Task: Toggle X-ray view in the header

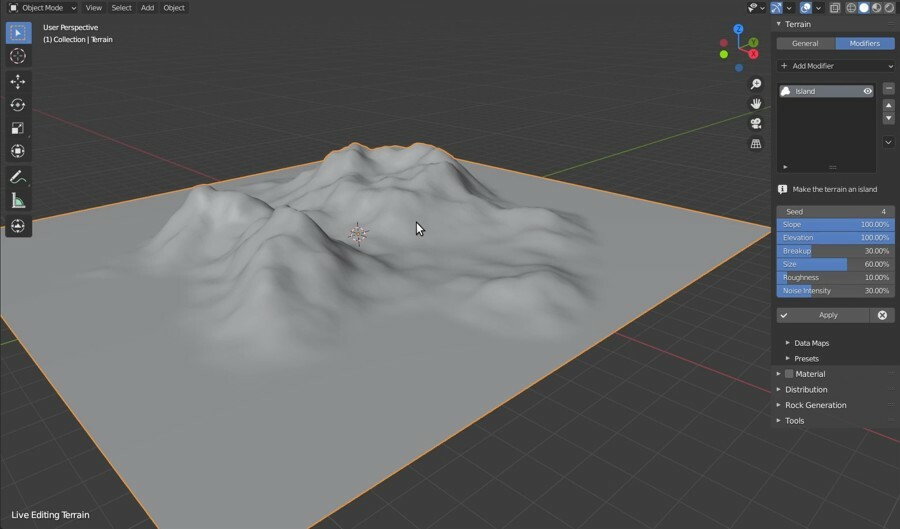Action: (835, 8)
